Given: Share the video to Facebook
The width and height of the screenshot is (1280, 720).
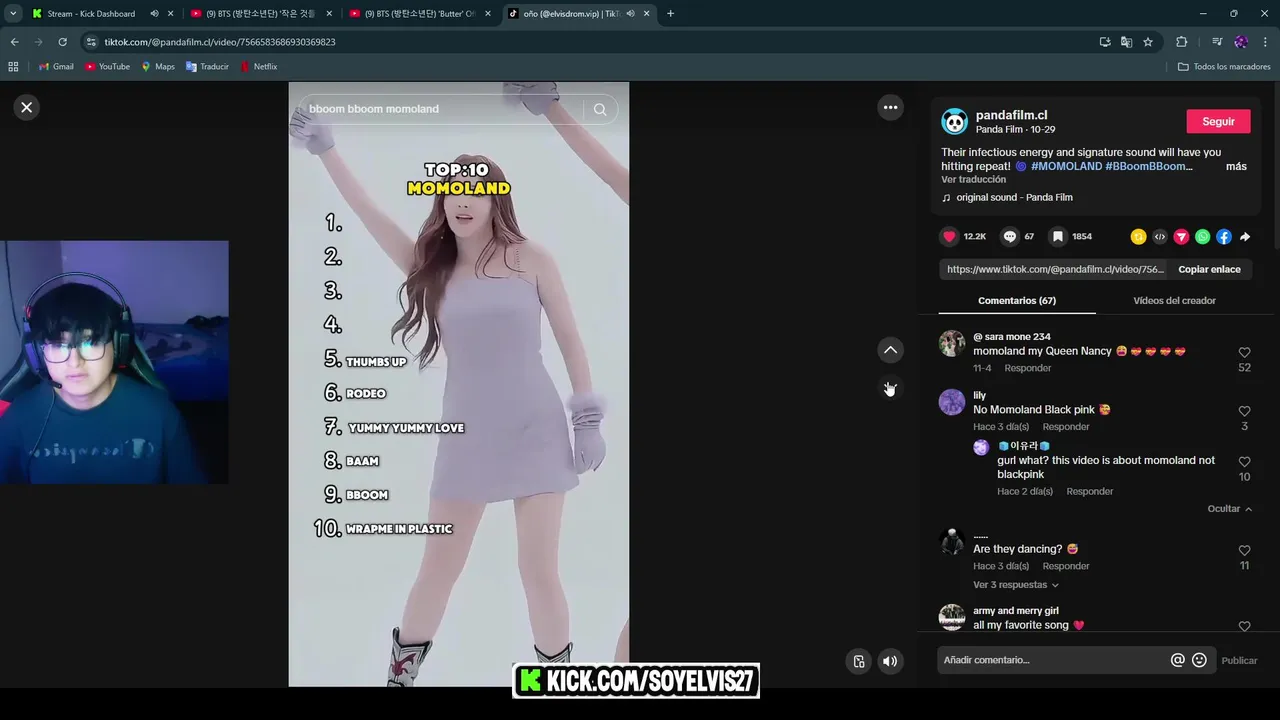Looking at the screenshot, I should [x=1224, y=237].
